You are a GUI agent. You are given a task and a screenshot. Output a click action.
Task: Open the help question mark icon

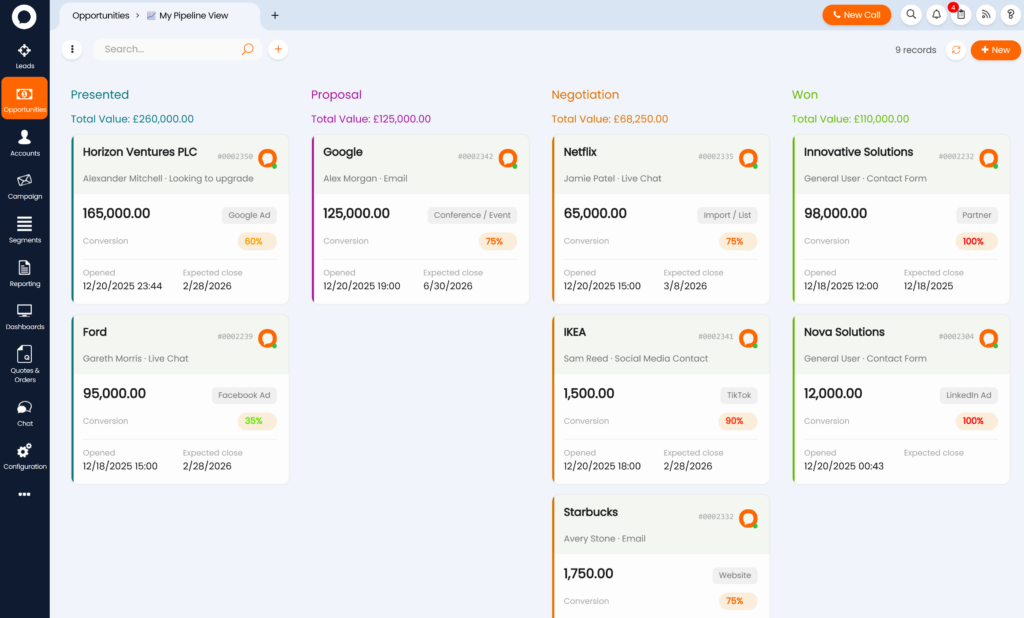1010,15
